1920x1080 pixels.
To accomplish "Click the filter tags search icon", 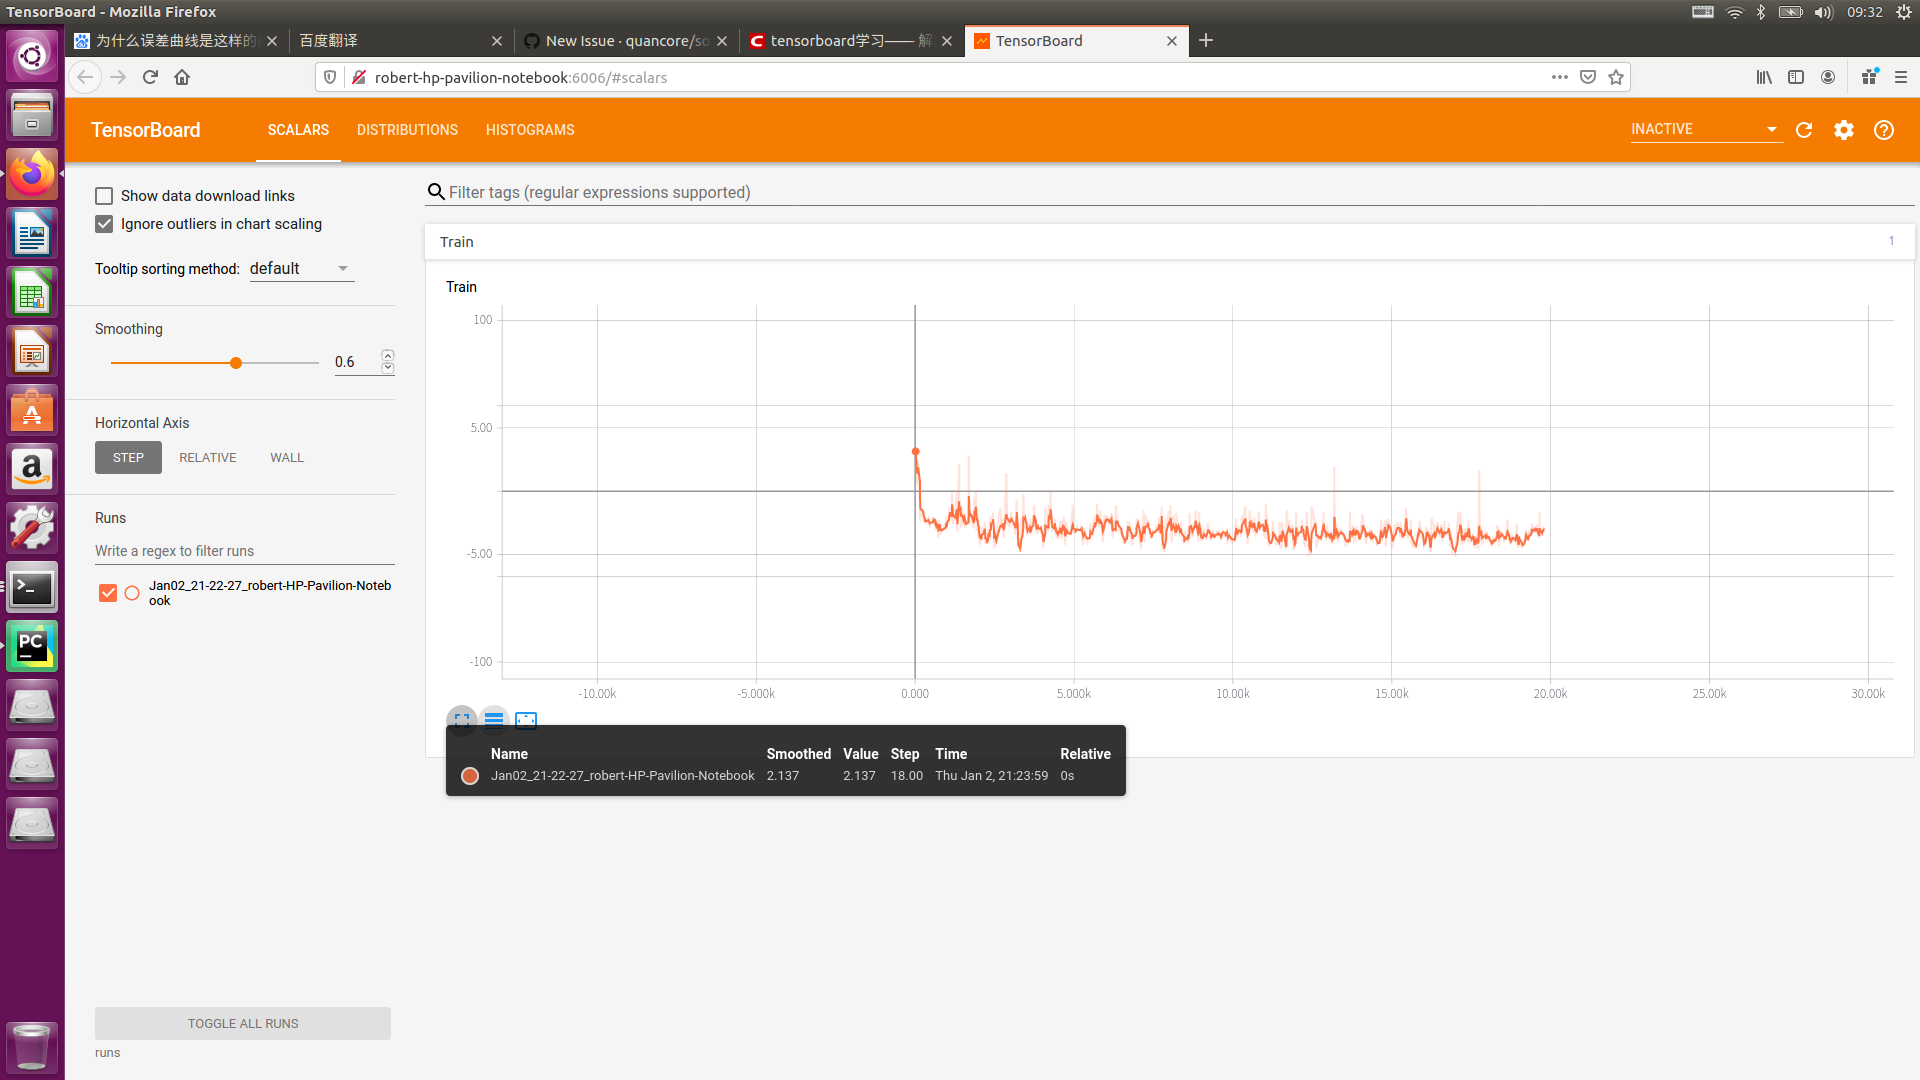I will pos(436,192).
